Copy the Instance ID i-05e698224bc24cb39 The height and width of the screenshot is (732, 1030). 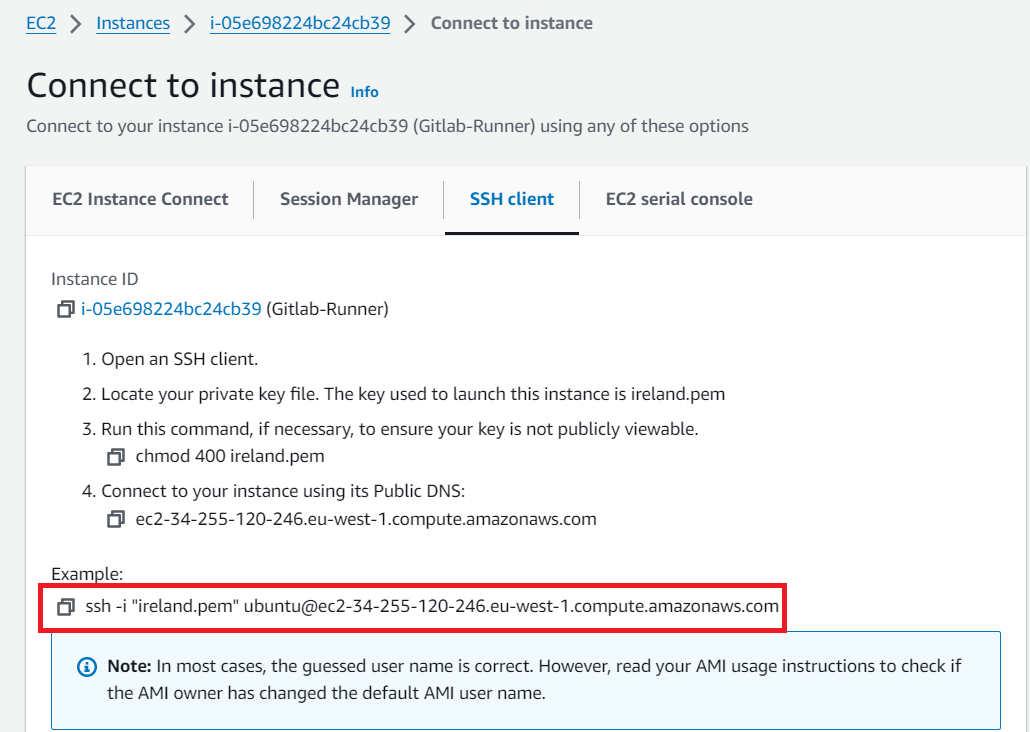click(66, 309)
